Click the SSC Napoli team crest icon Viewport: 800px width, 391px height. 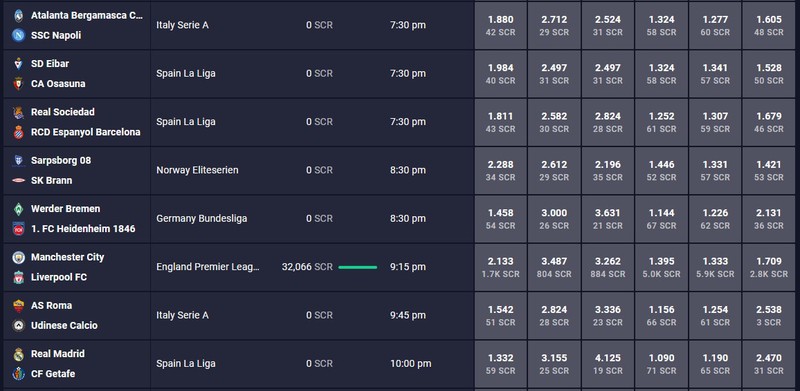pyautogui.click(x=19, y=35)
